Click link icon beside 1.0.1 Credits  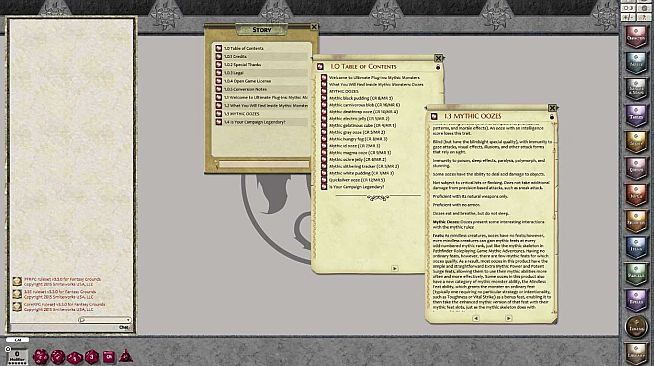[219, 56]
